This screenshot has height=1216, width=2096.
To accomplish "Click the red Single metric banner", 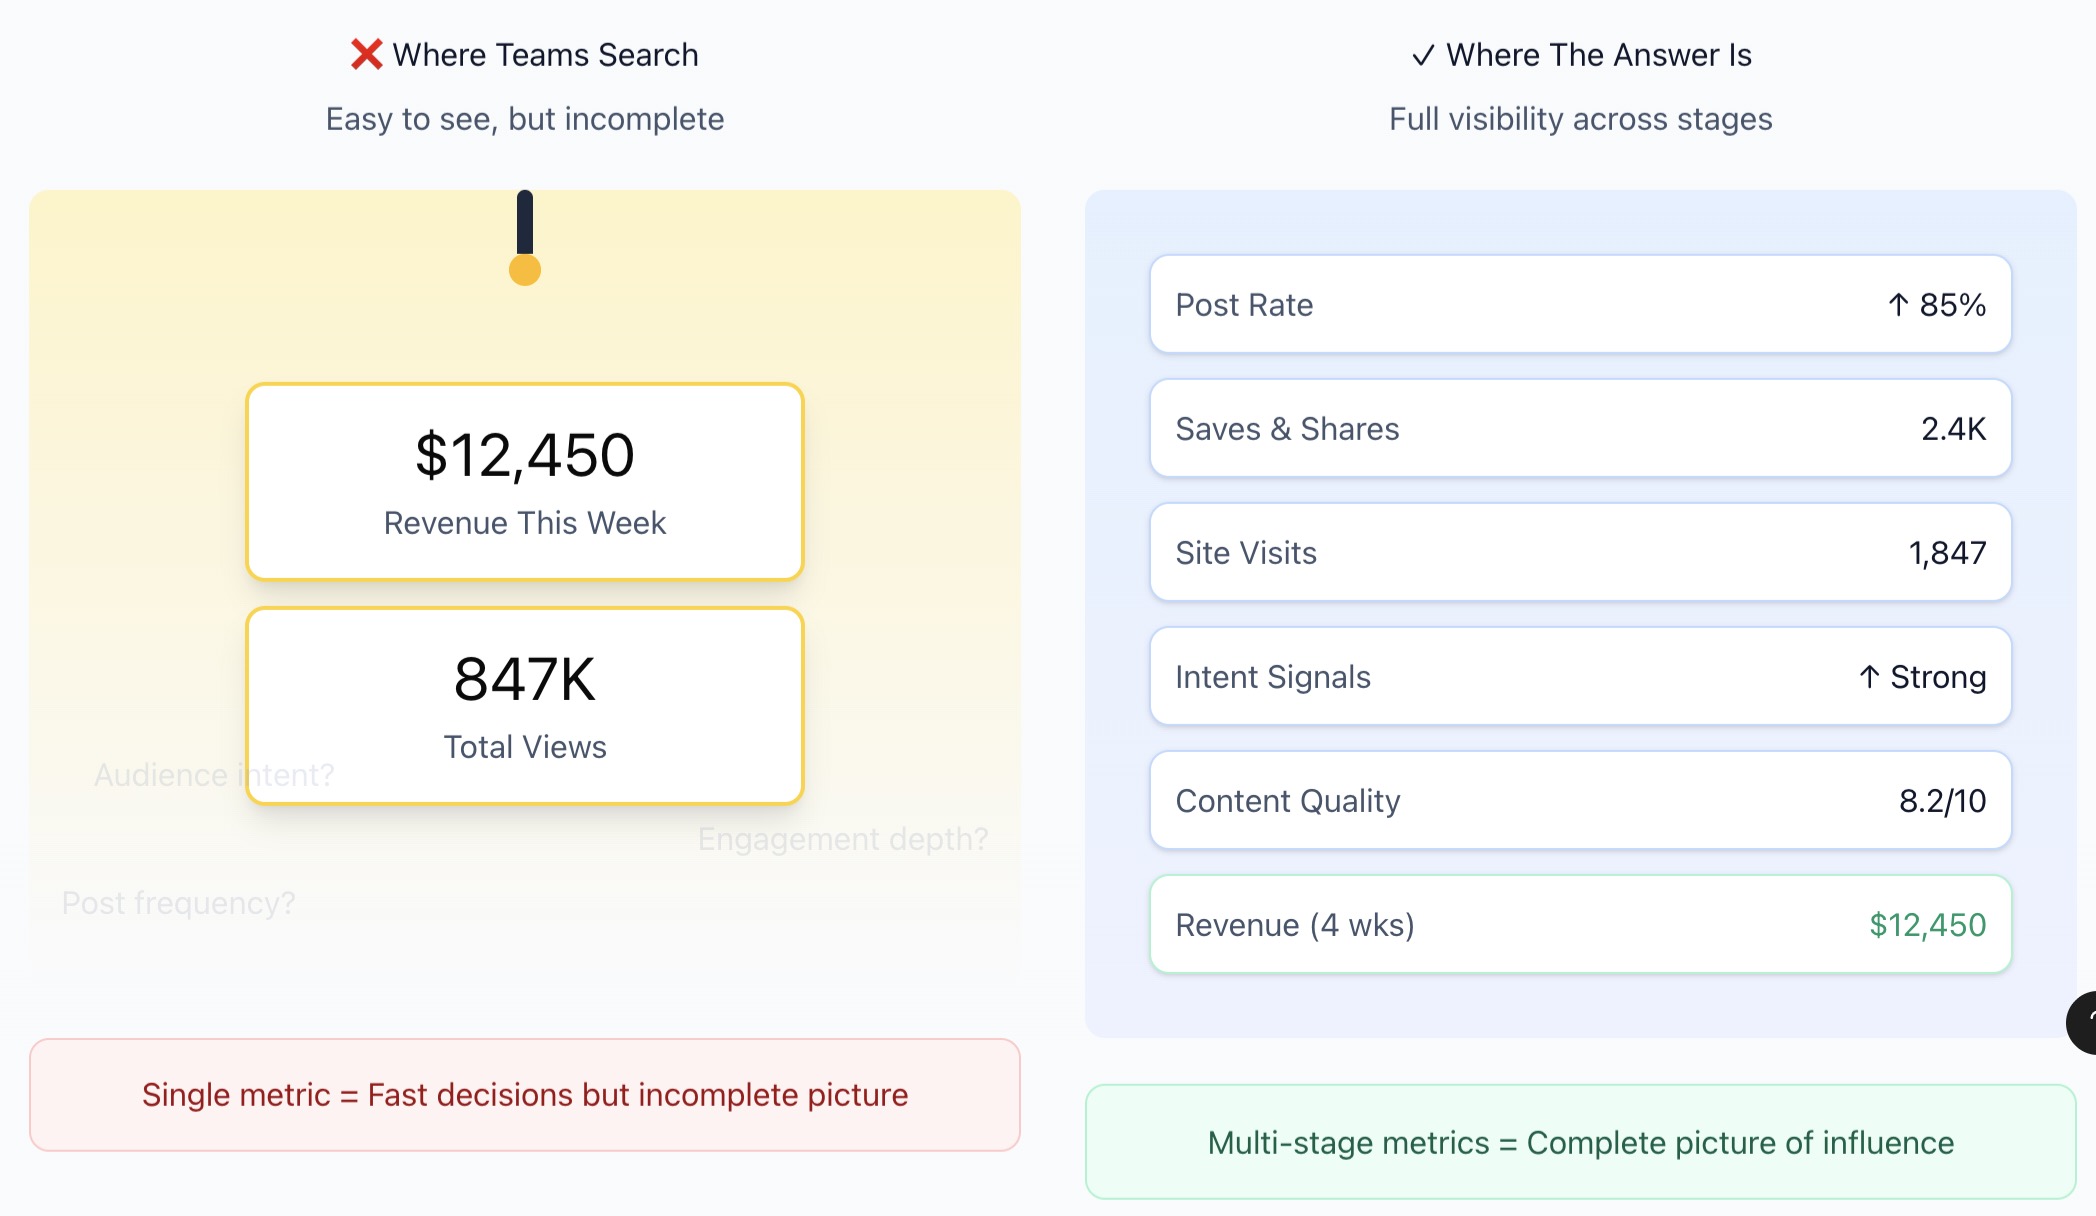I will pyautogui.click(x=525, y=1095).
